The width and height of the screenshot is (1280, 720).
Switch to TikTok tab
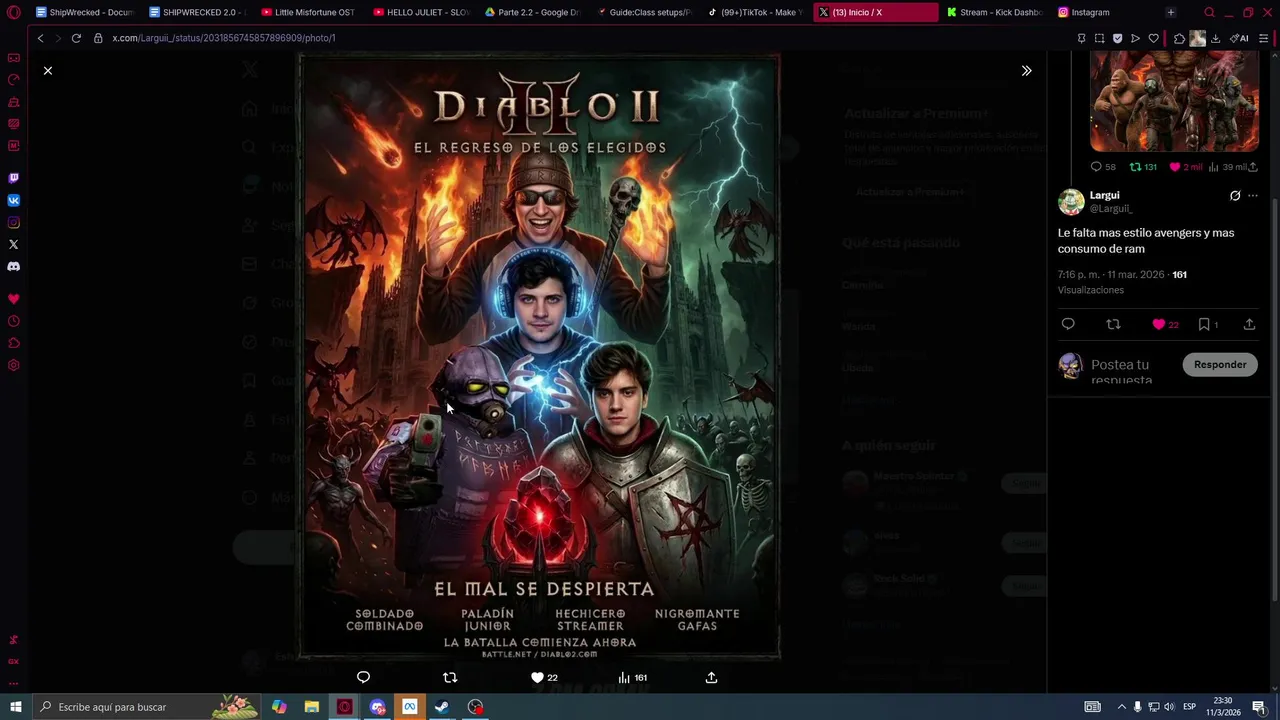pos(757,12)
